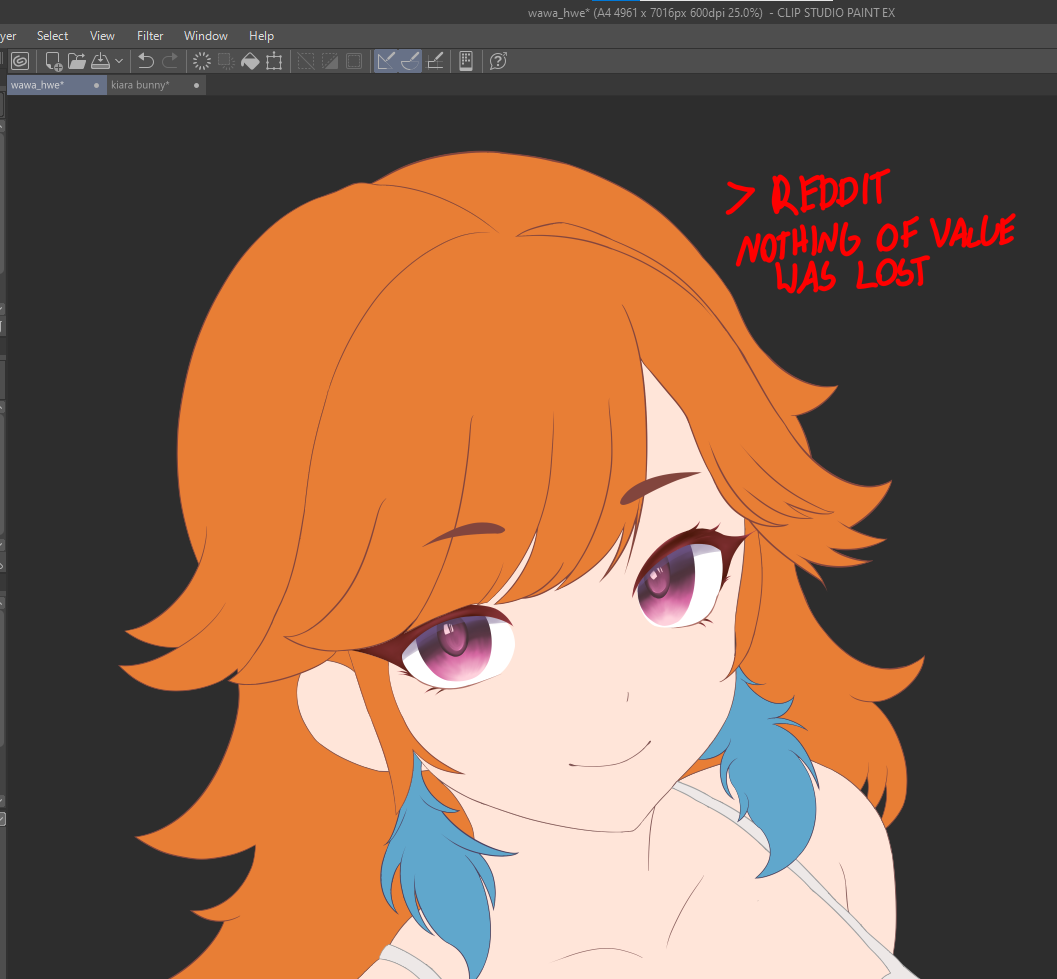Click the Open file folder icon

(77, 61)
